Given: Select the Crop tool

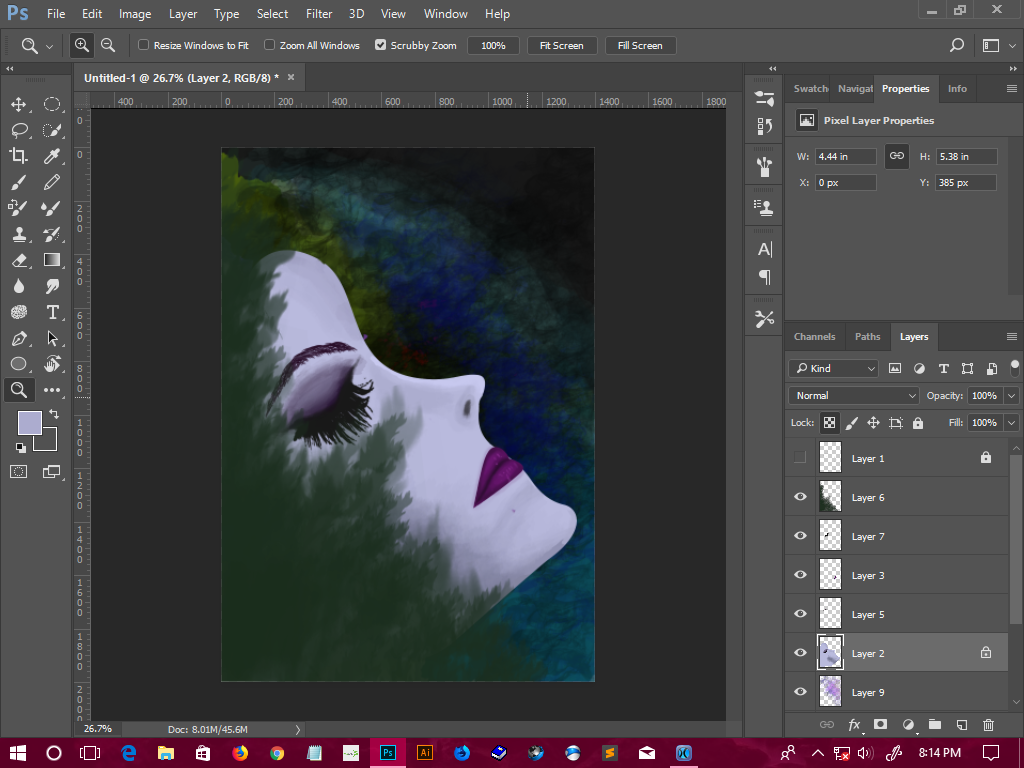Looking at the screenshot, I should click(20, 155).
